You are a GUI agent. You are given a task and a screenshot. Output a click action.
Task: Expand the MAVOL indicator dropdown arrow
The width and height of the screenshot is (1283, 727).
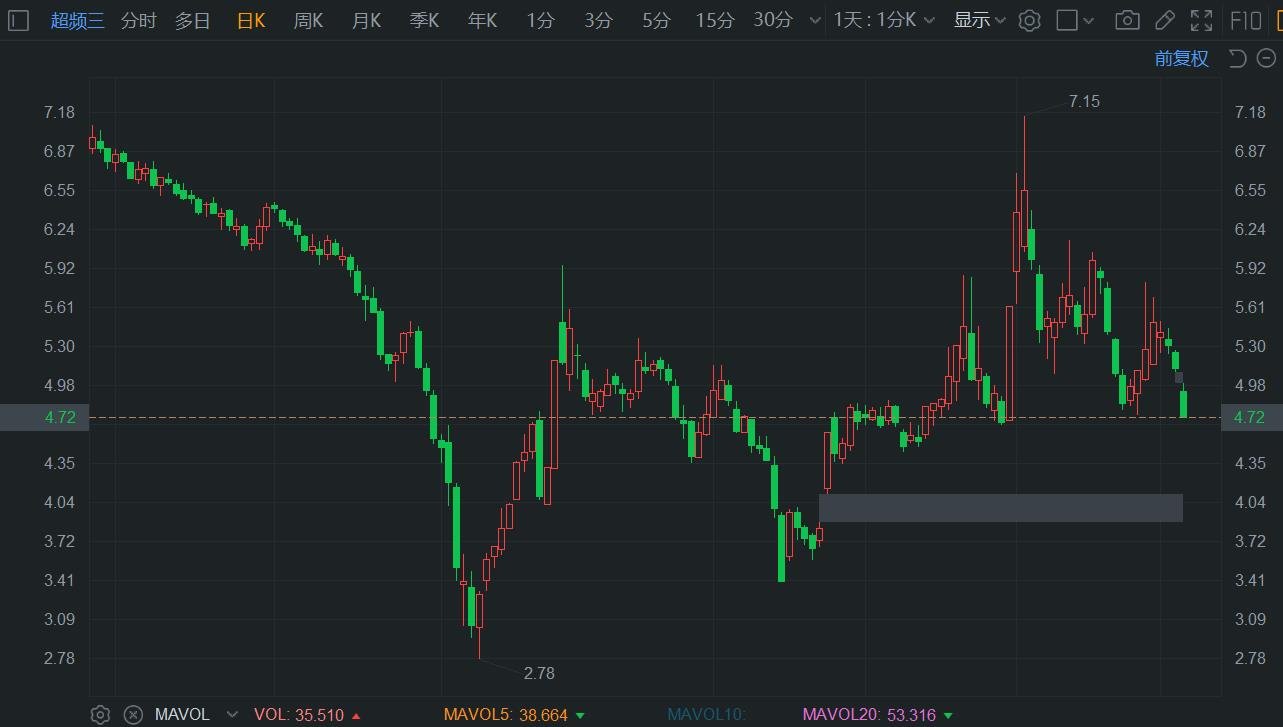coord(233,714)
